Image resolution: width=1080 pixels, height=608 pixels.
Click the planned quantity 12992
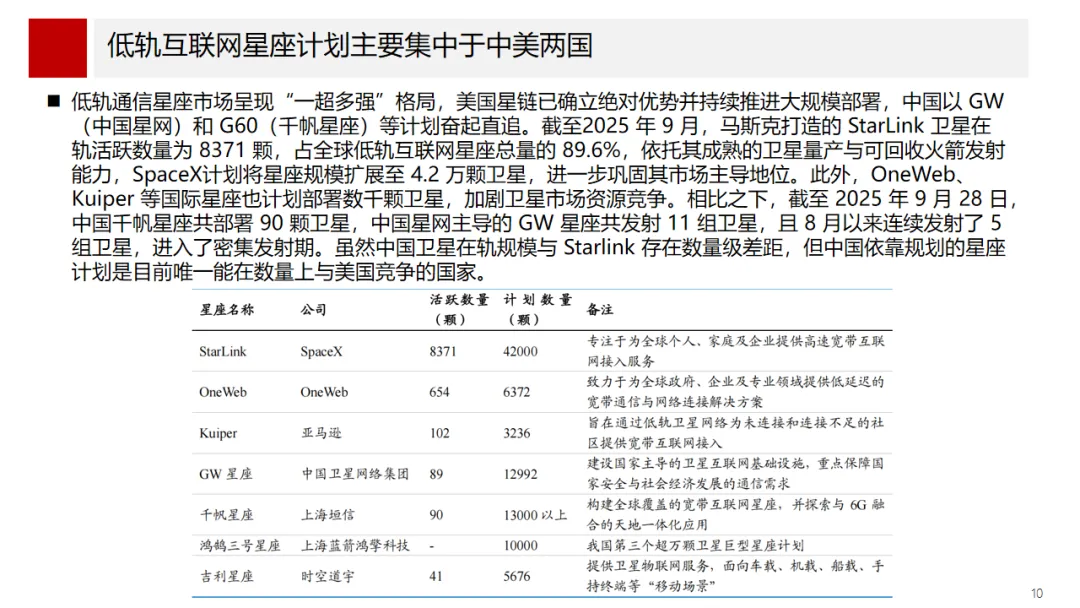coord(520,474)
